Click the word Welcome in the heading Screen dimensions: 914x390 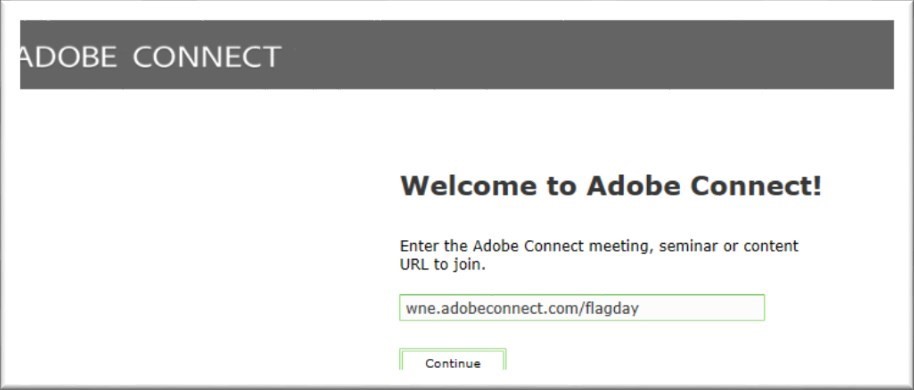coord(469,185)
